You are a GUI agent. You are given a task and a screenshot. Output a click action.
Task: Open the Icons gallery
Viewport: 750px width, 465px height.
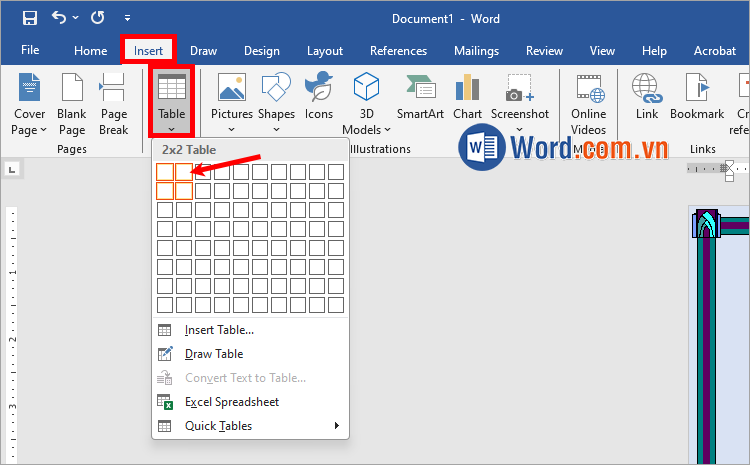click(x=319, y=96)
